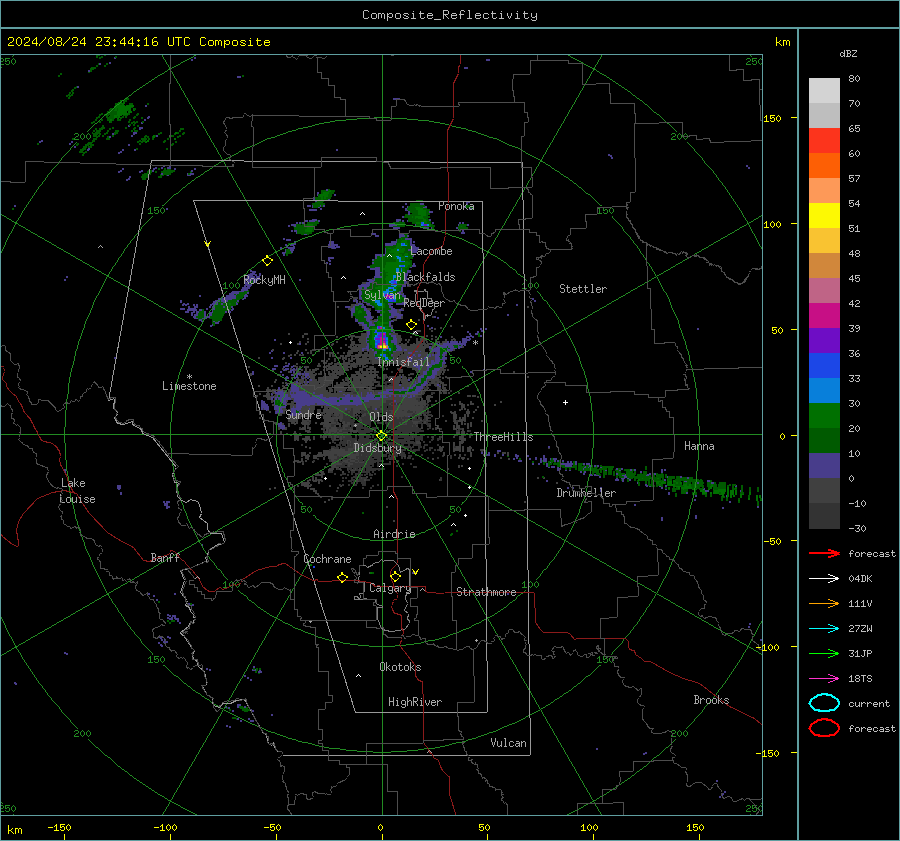Pick the bright green 30-20 dBZ band
Image resolution: width=900 pixels, height=841 pixels.
coord(824,416)
